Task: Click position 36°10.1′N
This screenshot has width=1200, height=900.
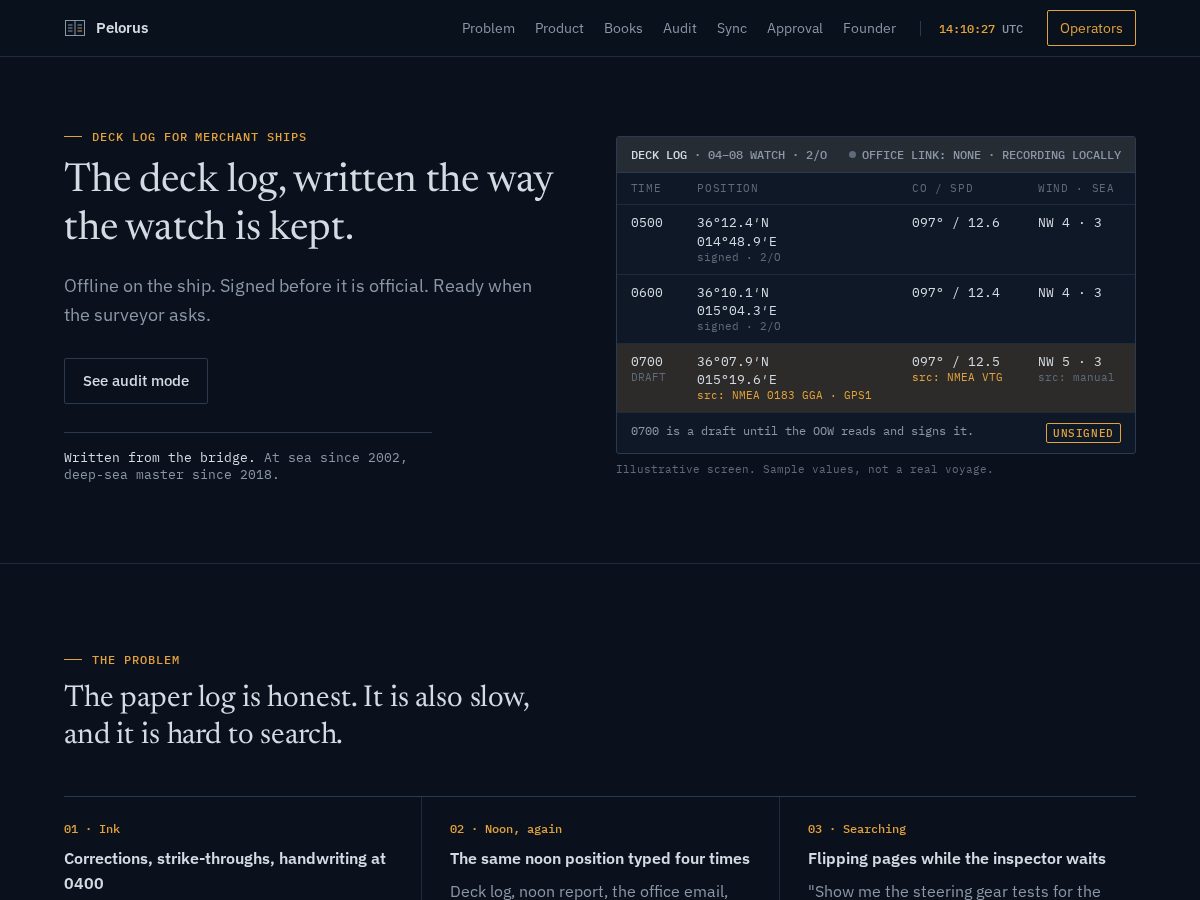Action: pyautogui.click(x=733, y=292)
